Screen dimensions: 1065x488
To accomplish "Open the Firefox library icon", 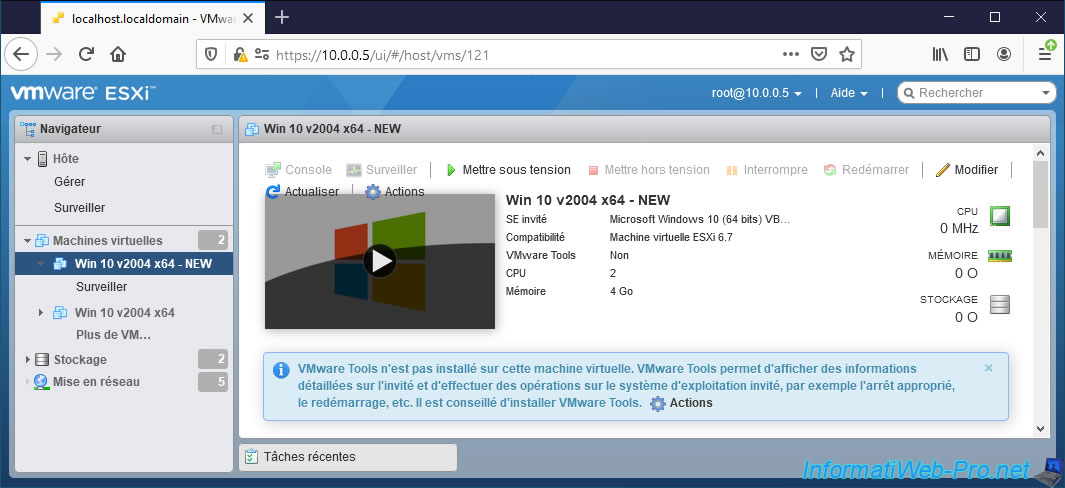I will (x=940, y=54).
